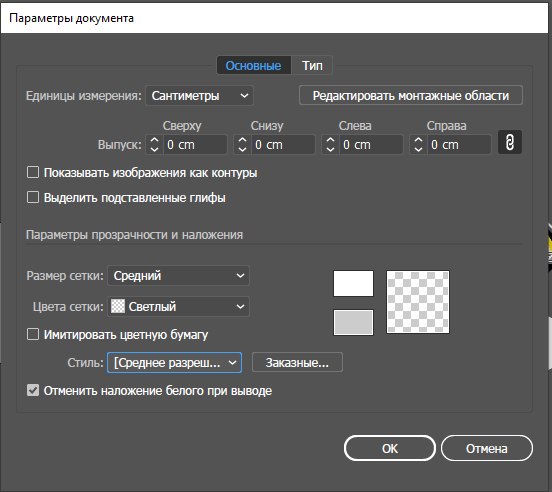Click the Отмена button

[487, 448]
